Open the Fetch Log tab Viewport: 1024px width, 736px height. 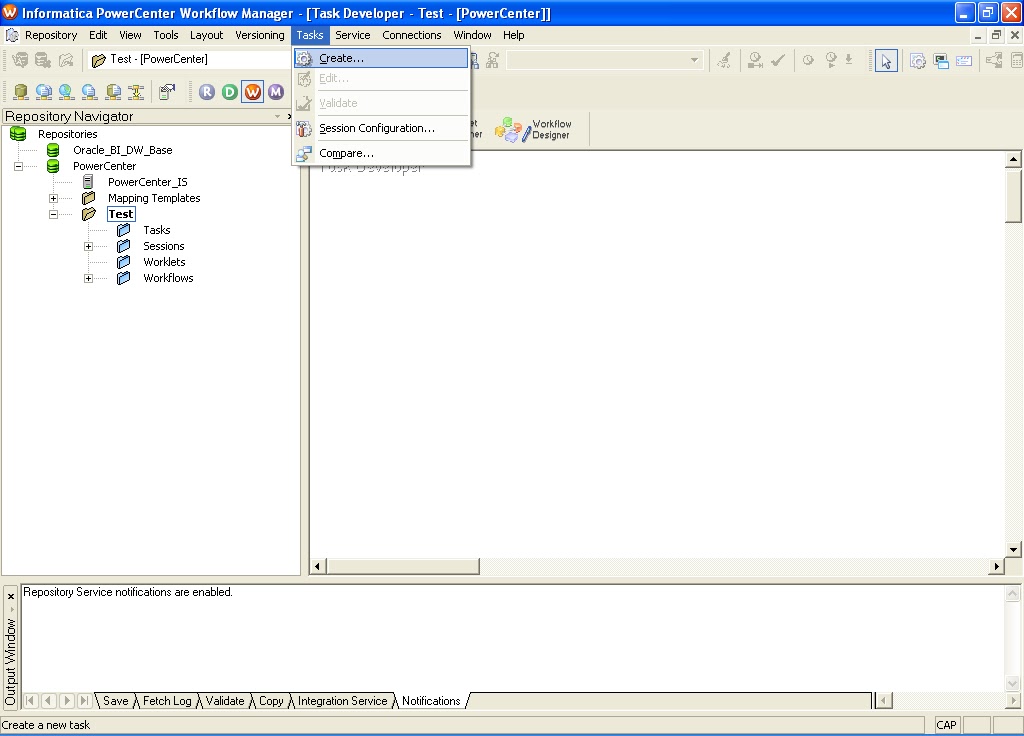click(166, 701)
